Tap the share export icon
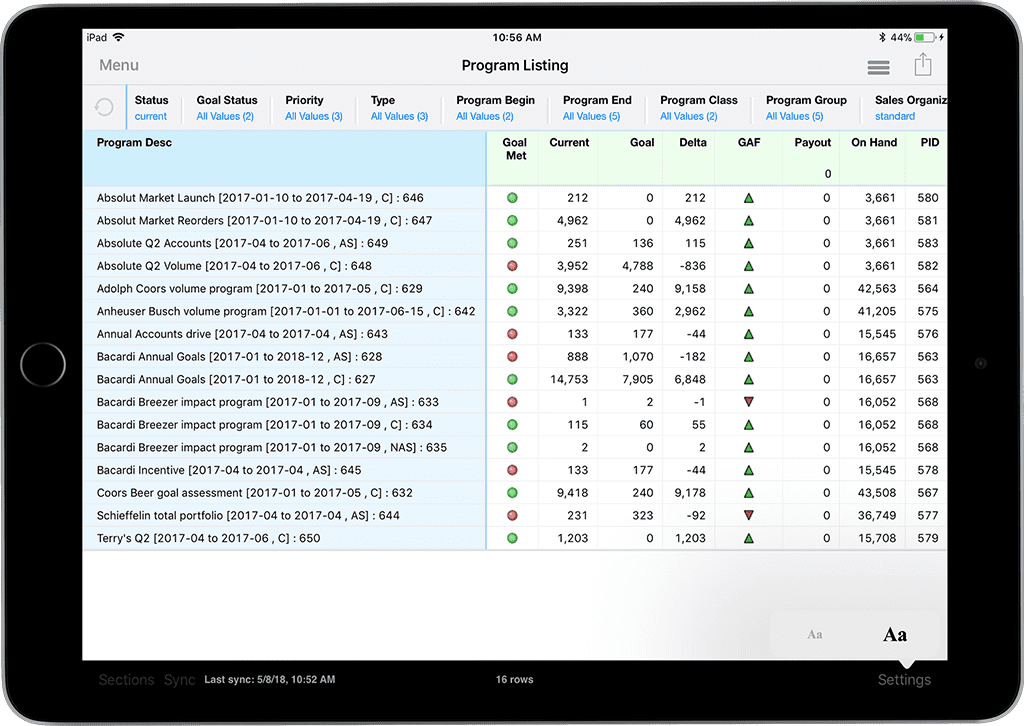1024x726 pixels. pos(923,65)
